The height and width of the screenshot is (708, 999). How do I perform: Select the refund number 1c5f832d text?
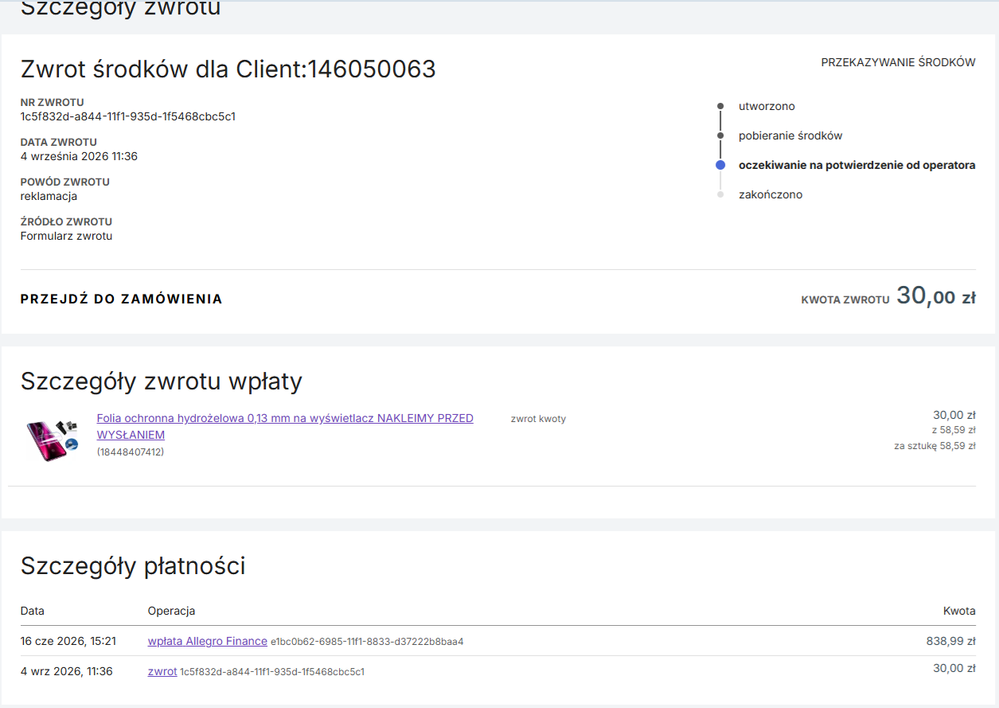(x=127, y=117)
